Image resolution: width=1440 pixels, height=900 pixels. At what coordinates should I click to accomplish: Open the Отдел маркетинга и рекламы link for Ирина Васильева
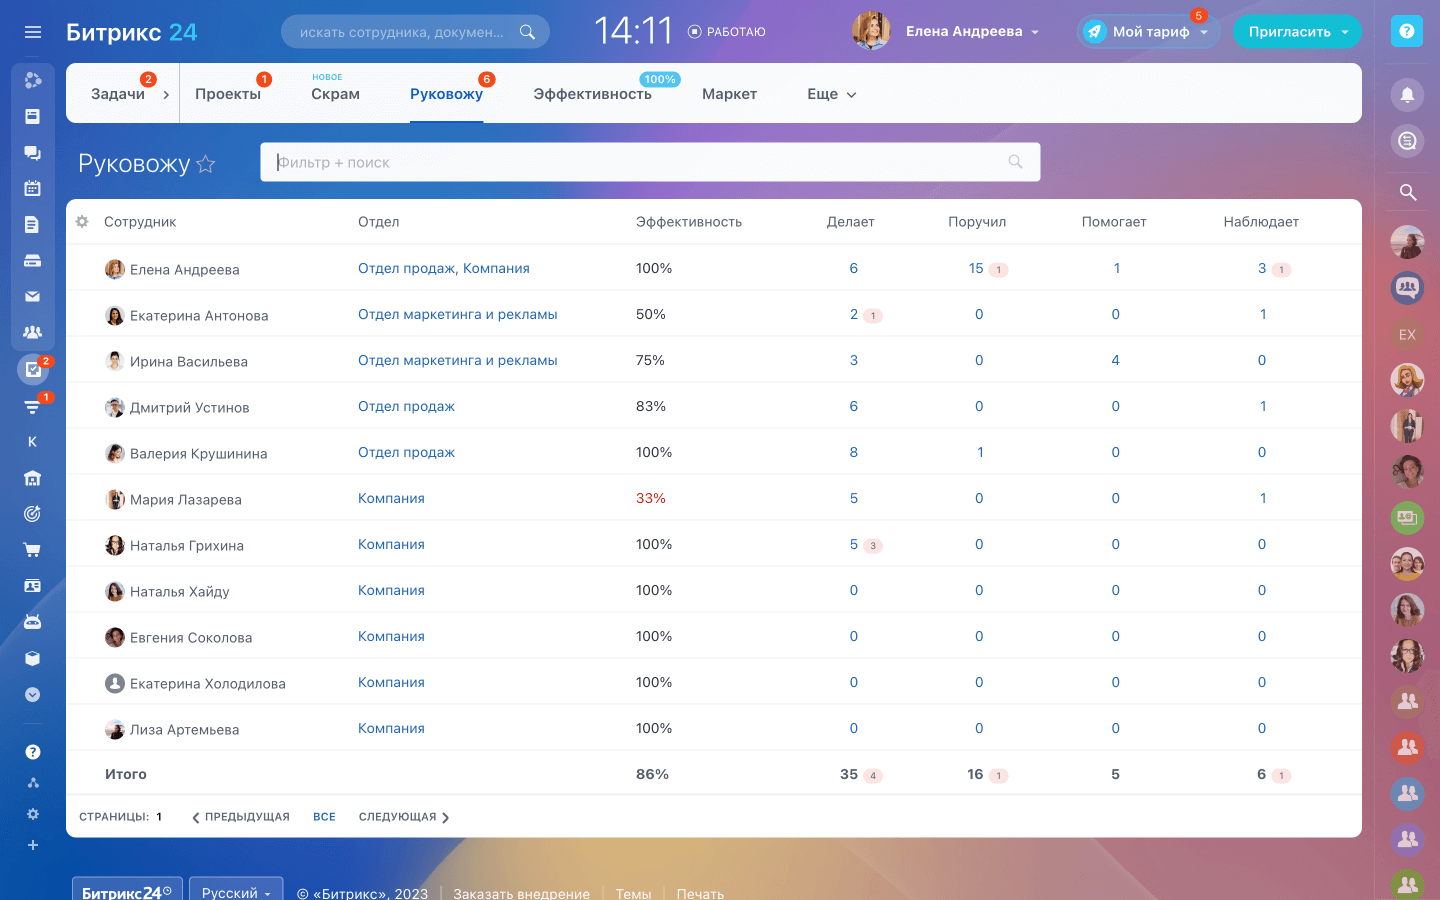pos(457,360)
